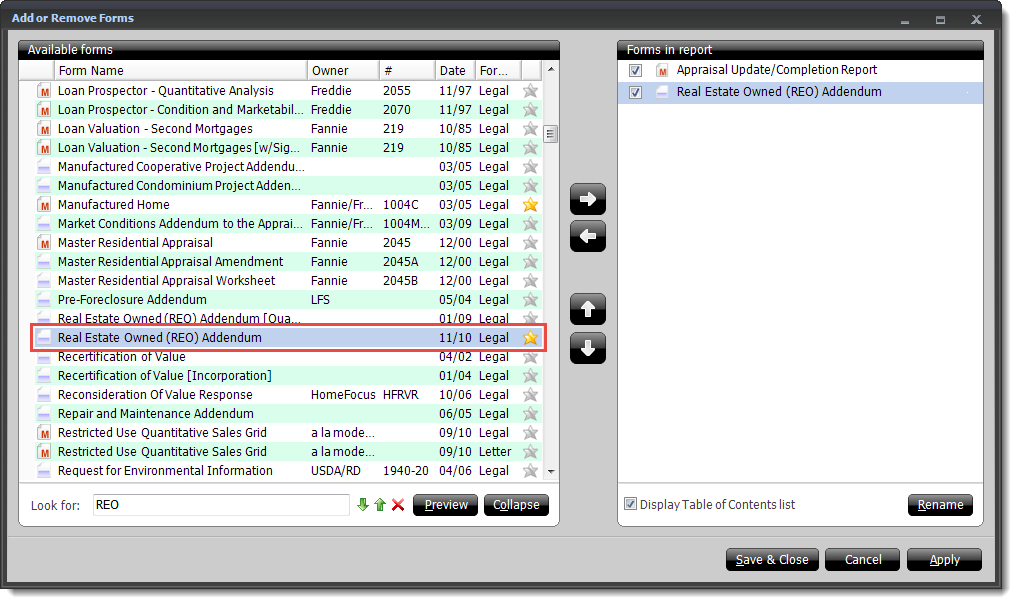Select Restricted Use Quantitative Sales Grid Legal row
This screenshot has height=604, width=1017.
pos(288,433)
